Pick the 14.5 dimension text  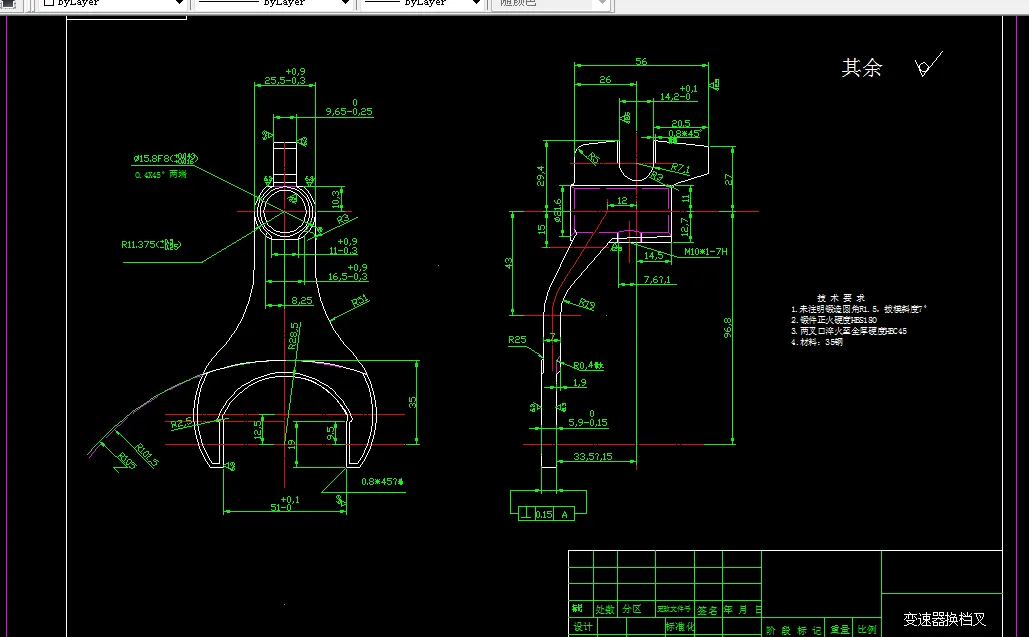[654, 256]
